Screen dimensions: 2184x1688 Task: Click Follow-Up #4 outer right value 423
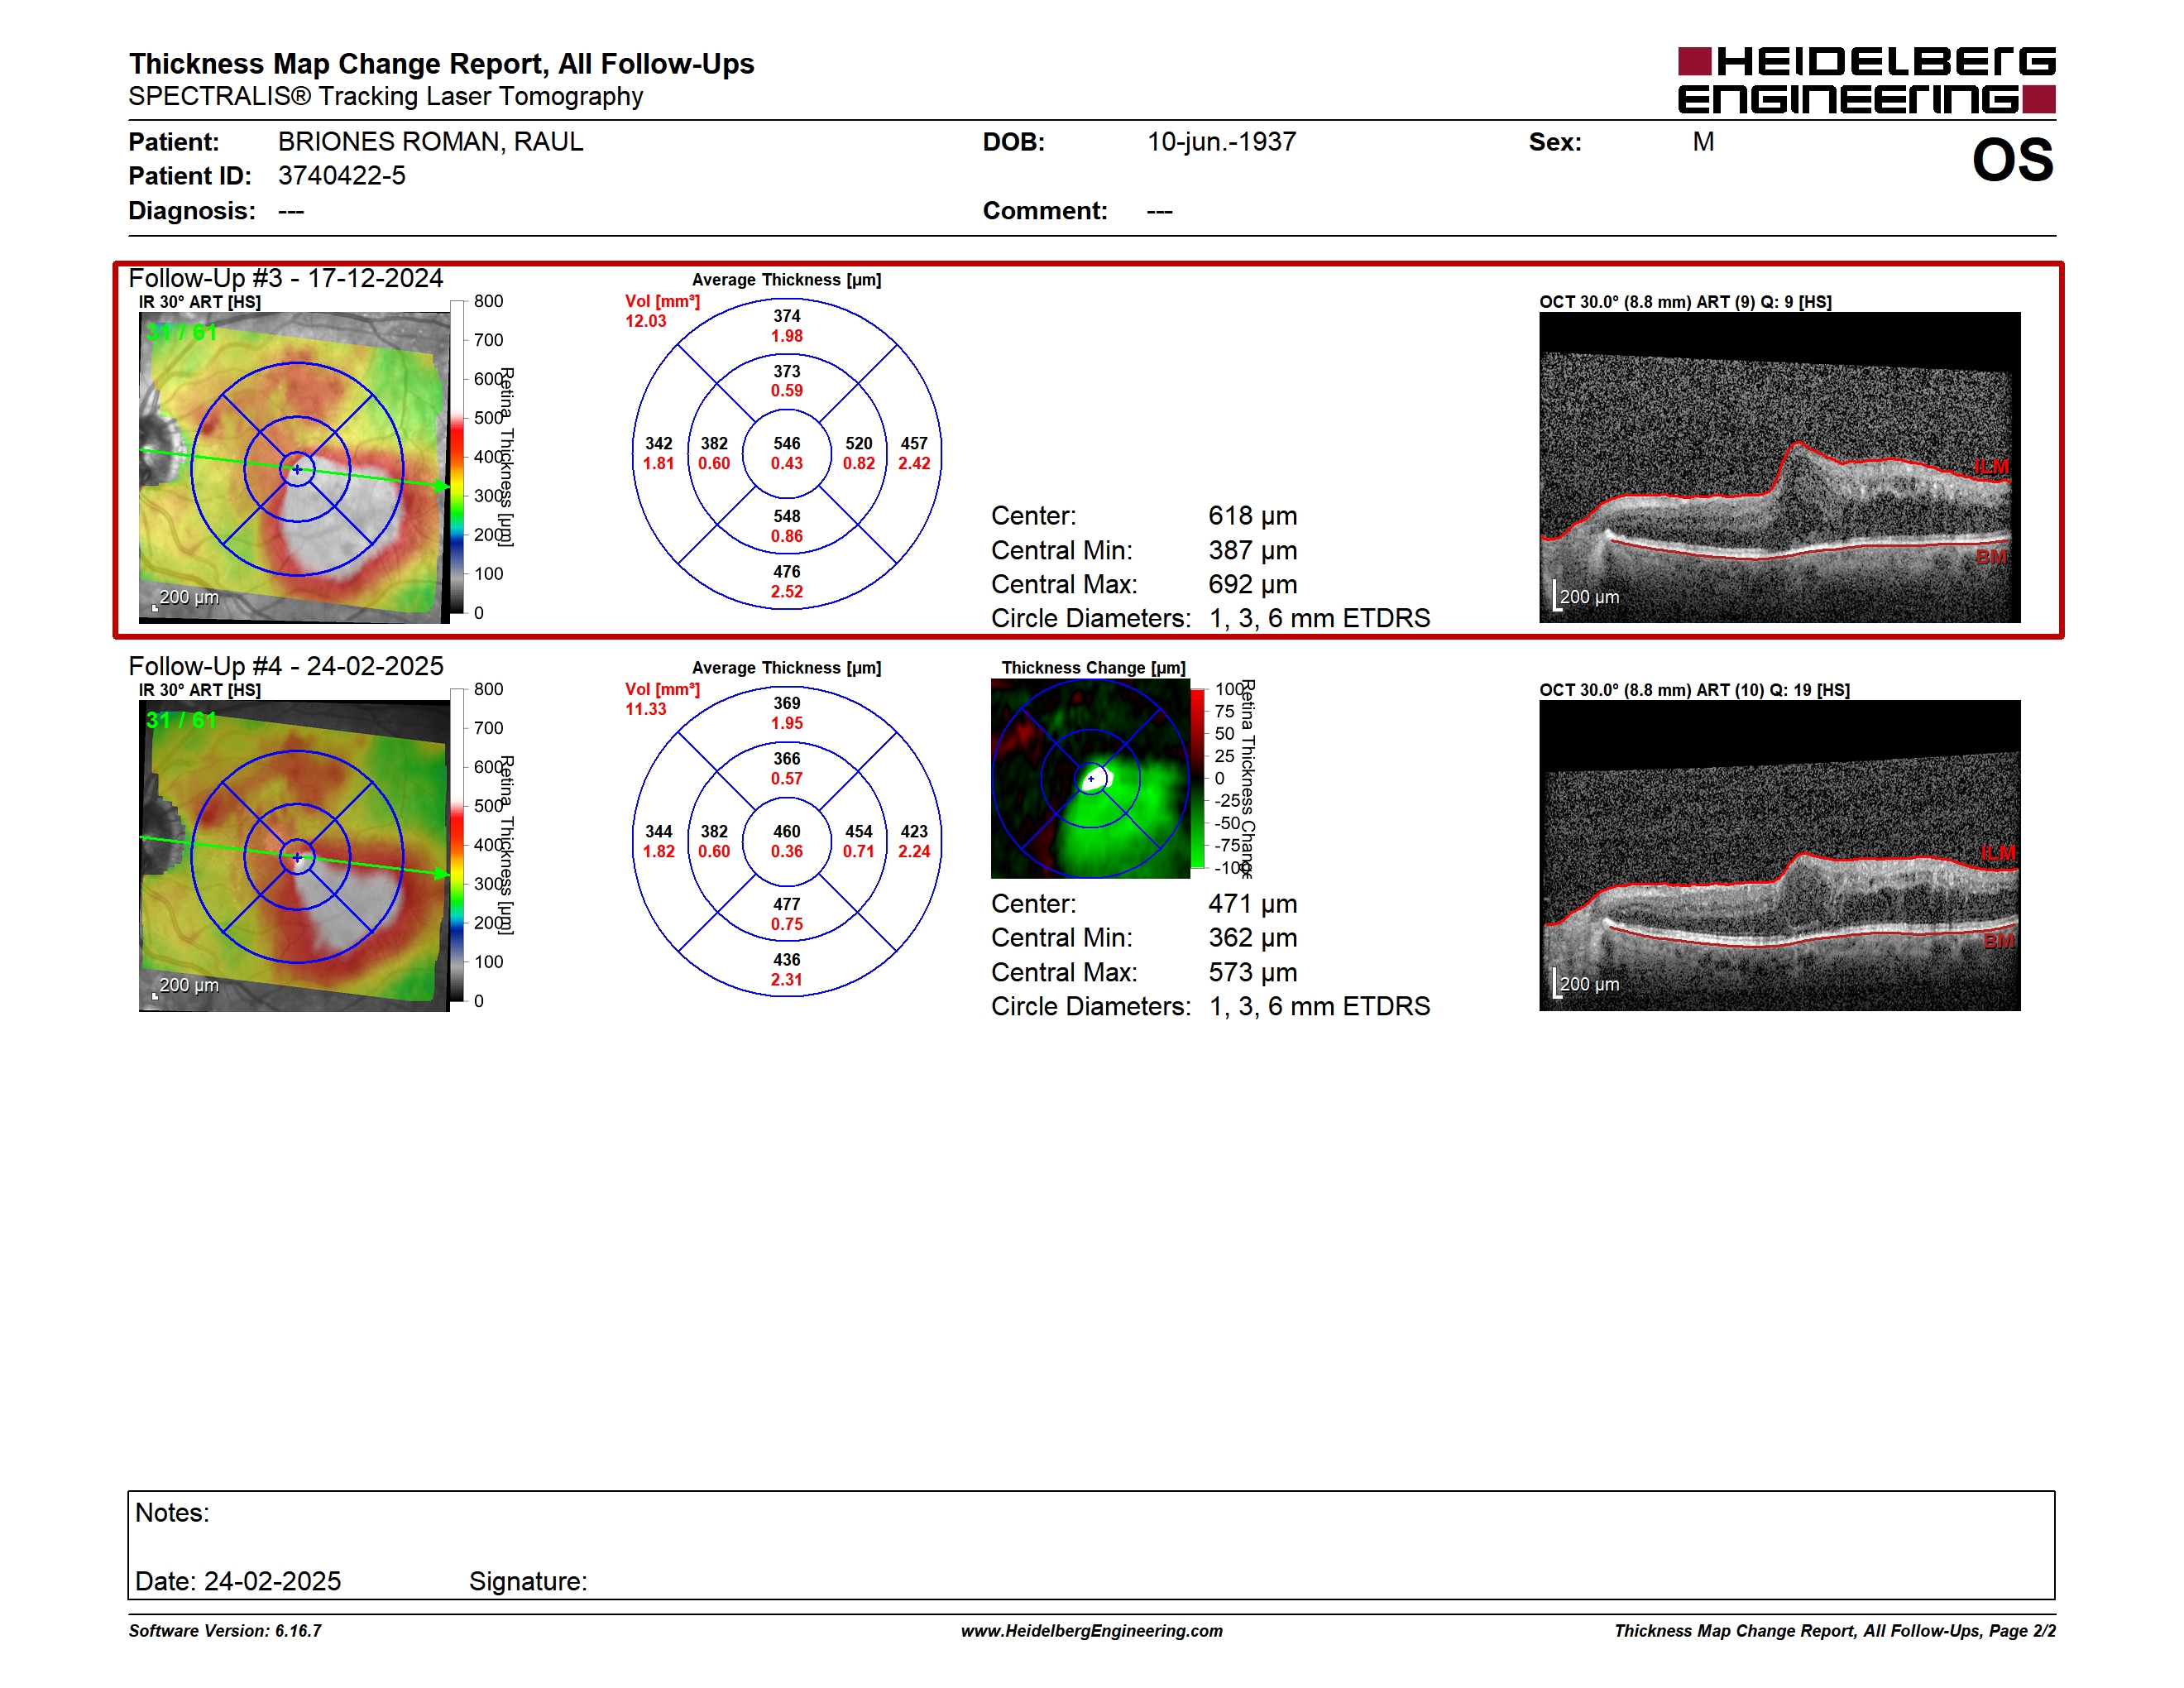(x=914, y=831)
